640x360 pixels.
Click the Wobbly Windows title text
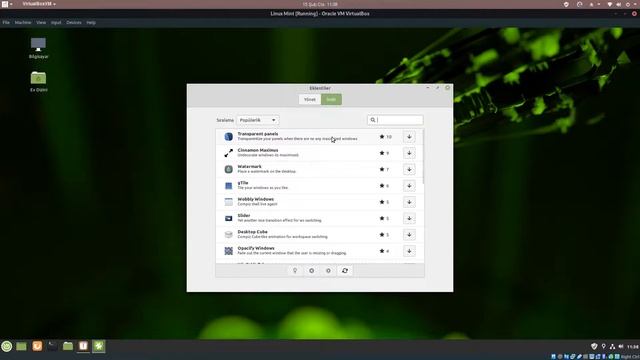point(256,199)
